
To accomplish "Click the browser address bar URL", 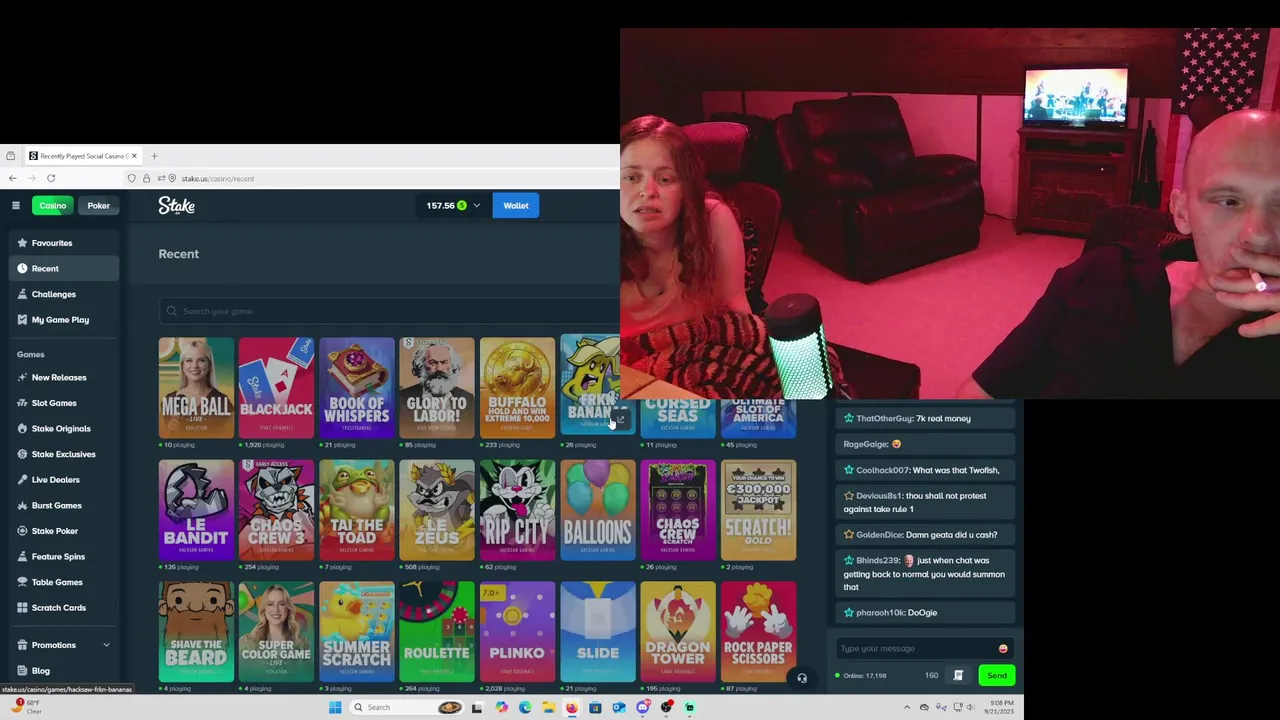I will [x=217, y=179].
